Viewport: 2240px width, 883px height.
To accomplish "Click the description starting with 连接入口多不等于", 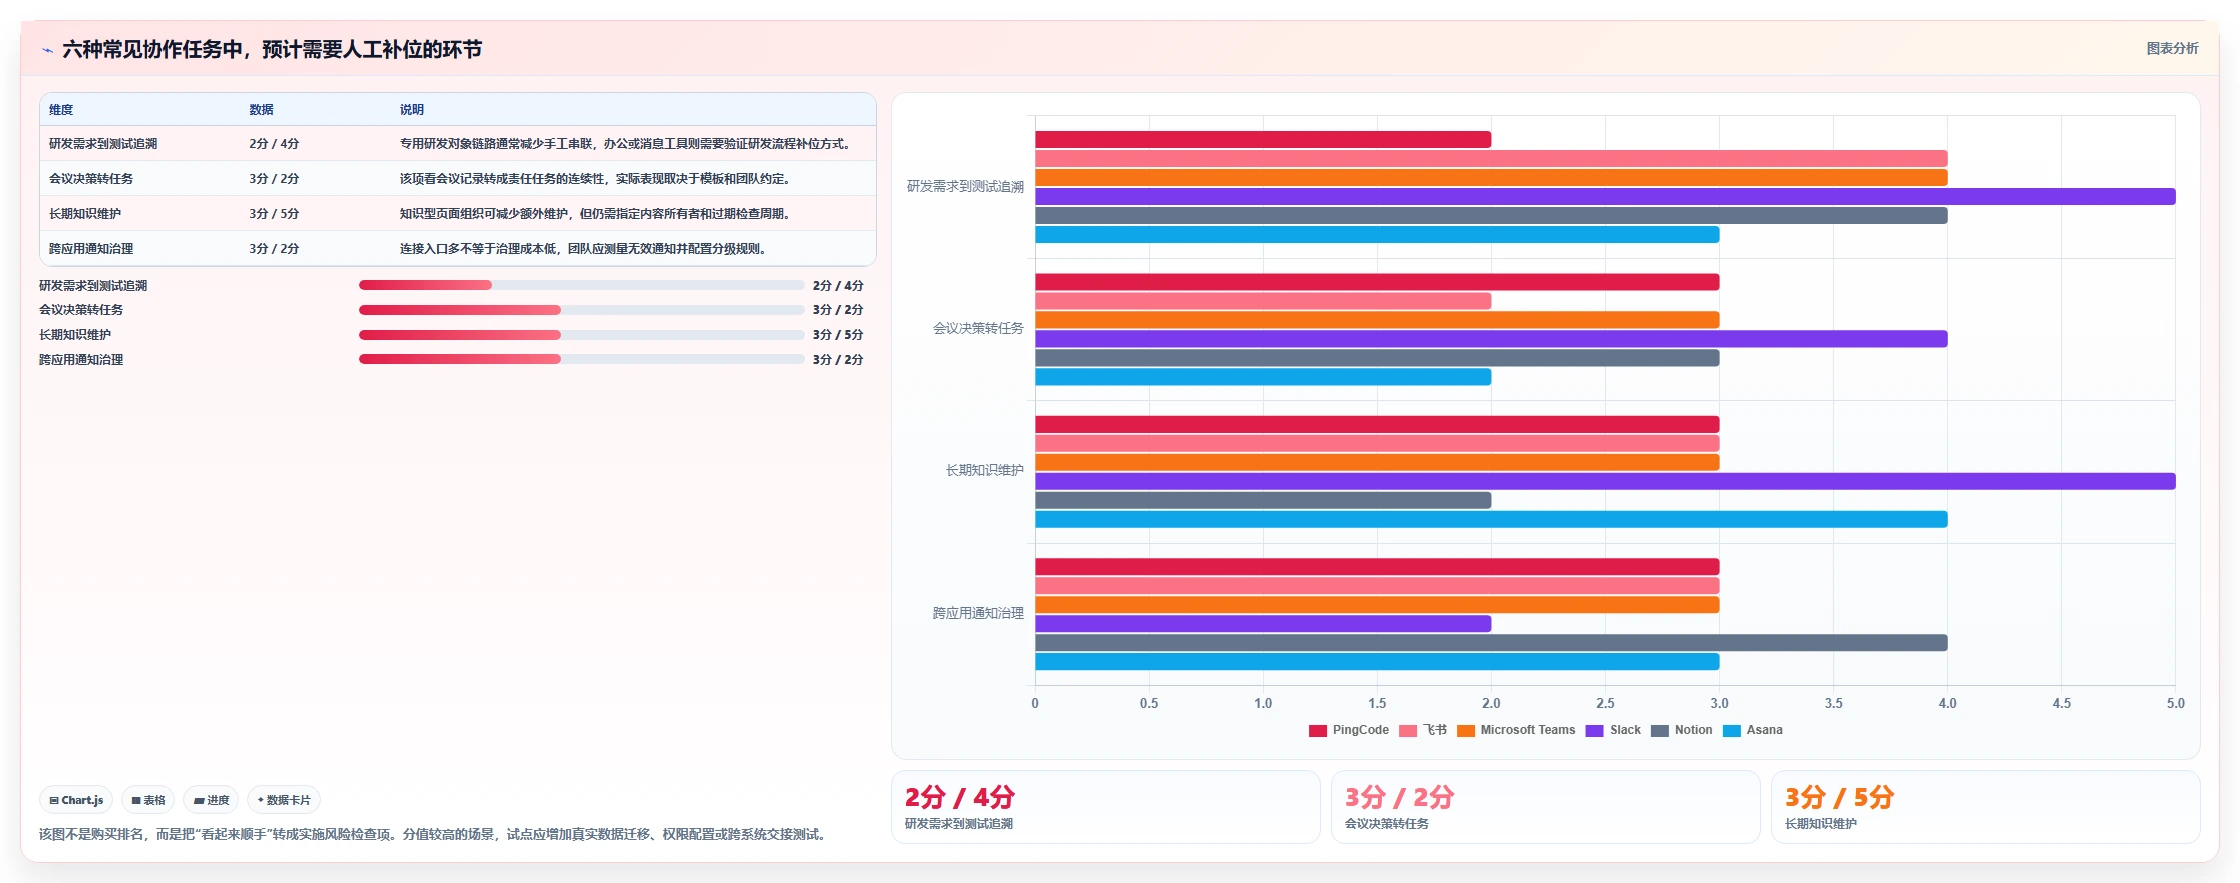I will (585, 249).
